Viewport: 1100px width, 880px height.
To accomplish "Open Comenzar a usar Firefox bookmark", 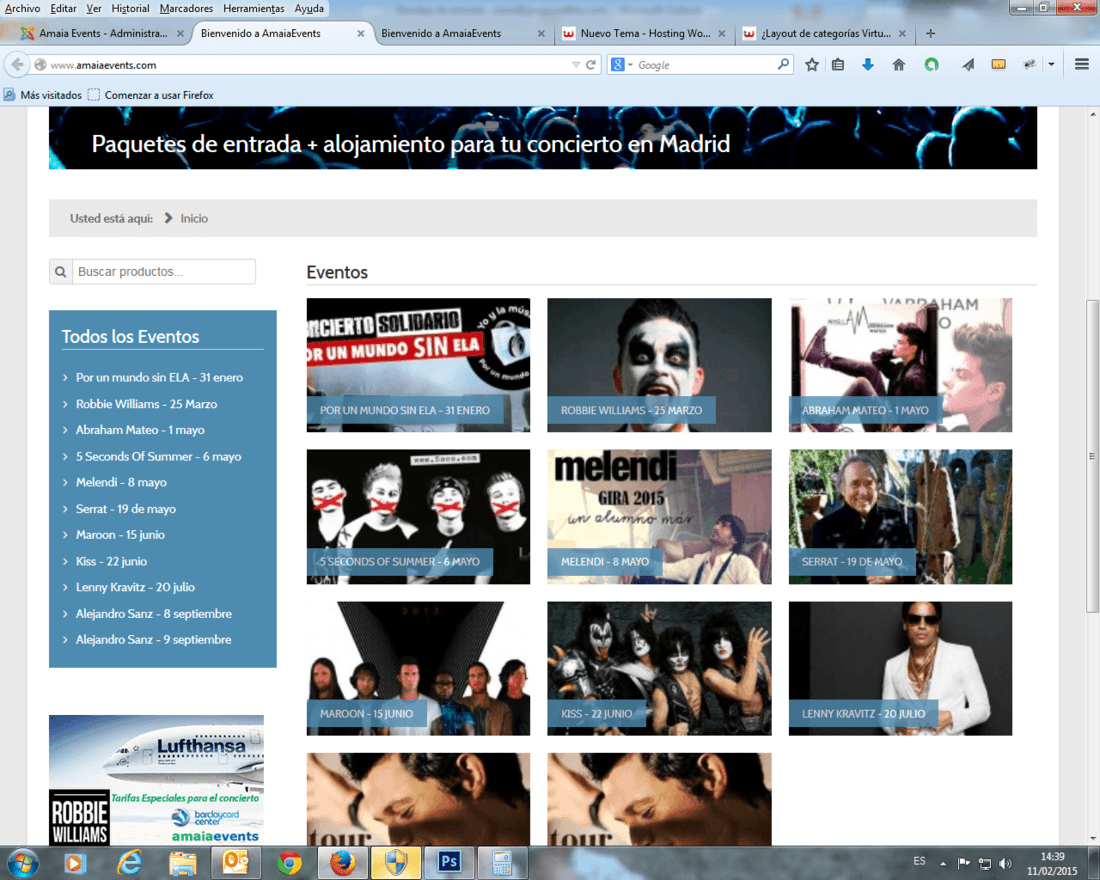I will [151, 95].
